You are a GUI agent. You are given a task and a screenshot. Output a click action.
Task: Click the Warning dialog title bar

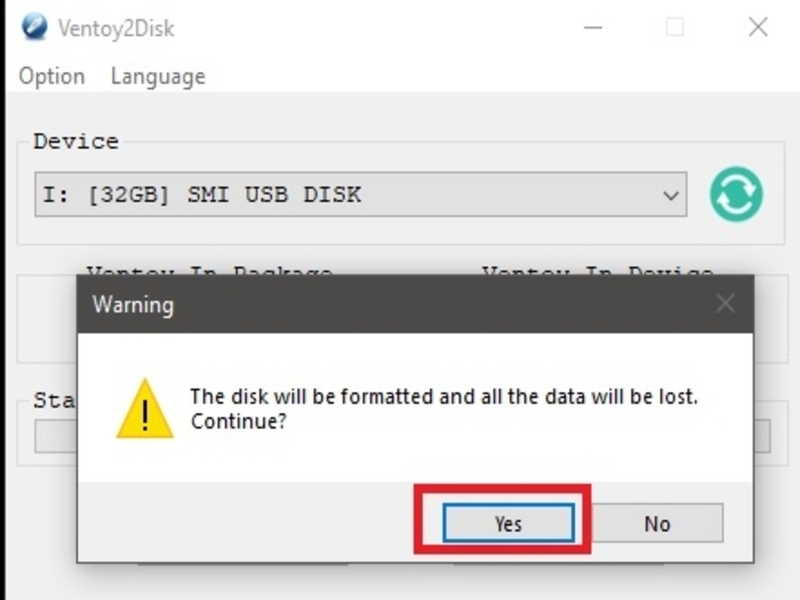(400, 304)
